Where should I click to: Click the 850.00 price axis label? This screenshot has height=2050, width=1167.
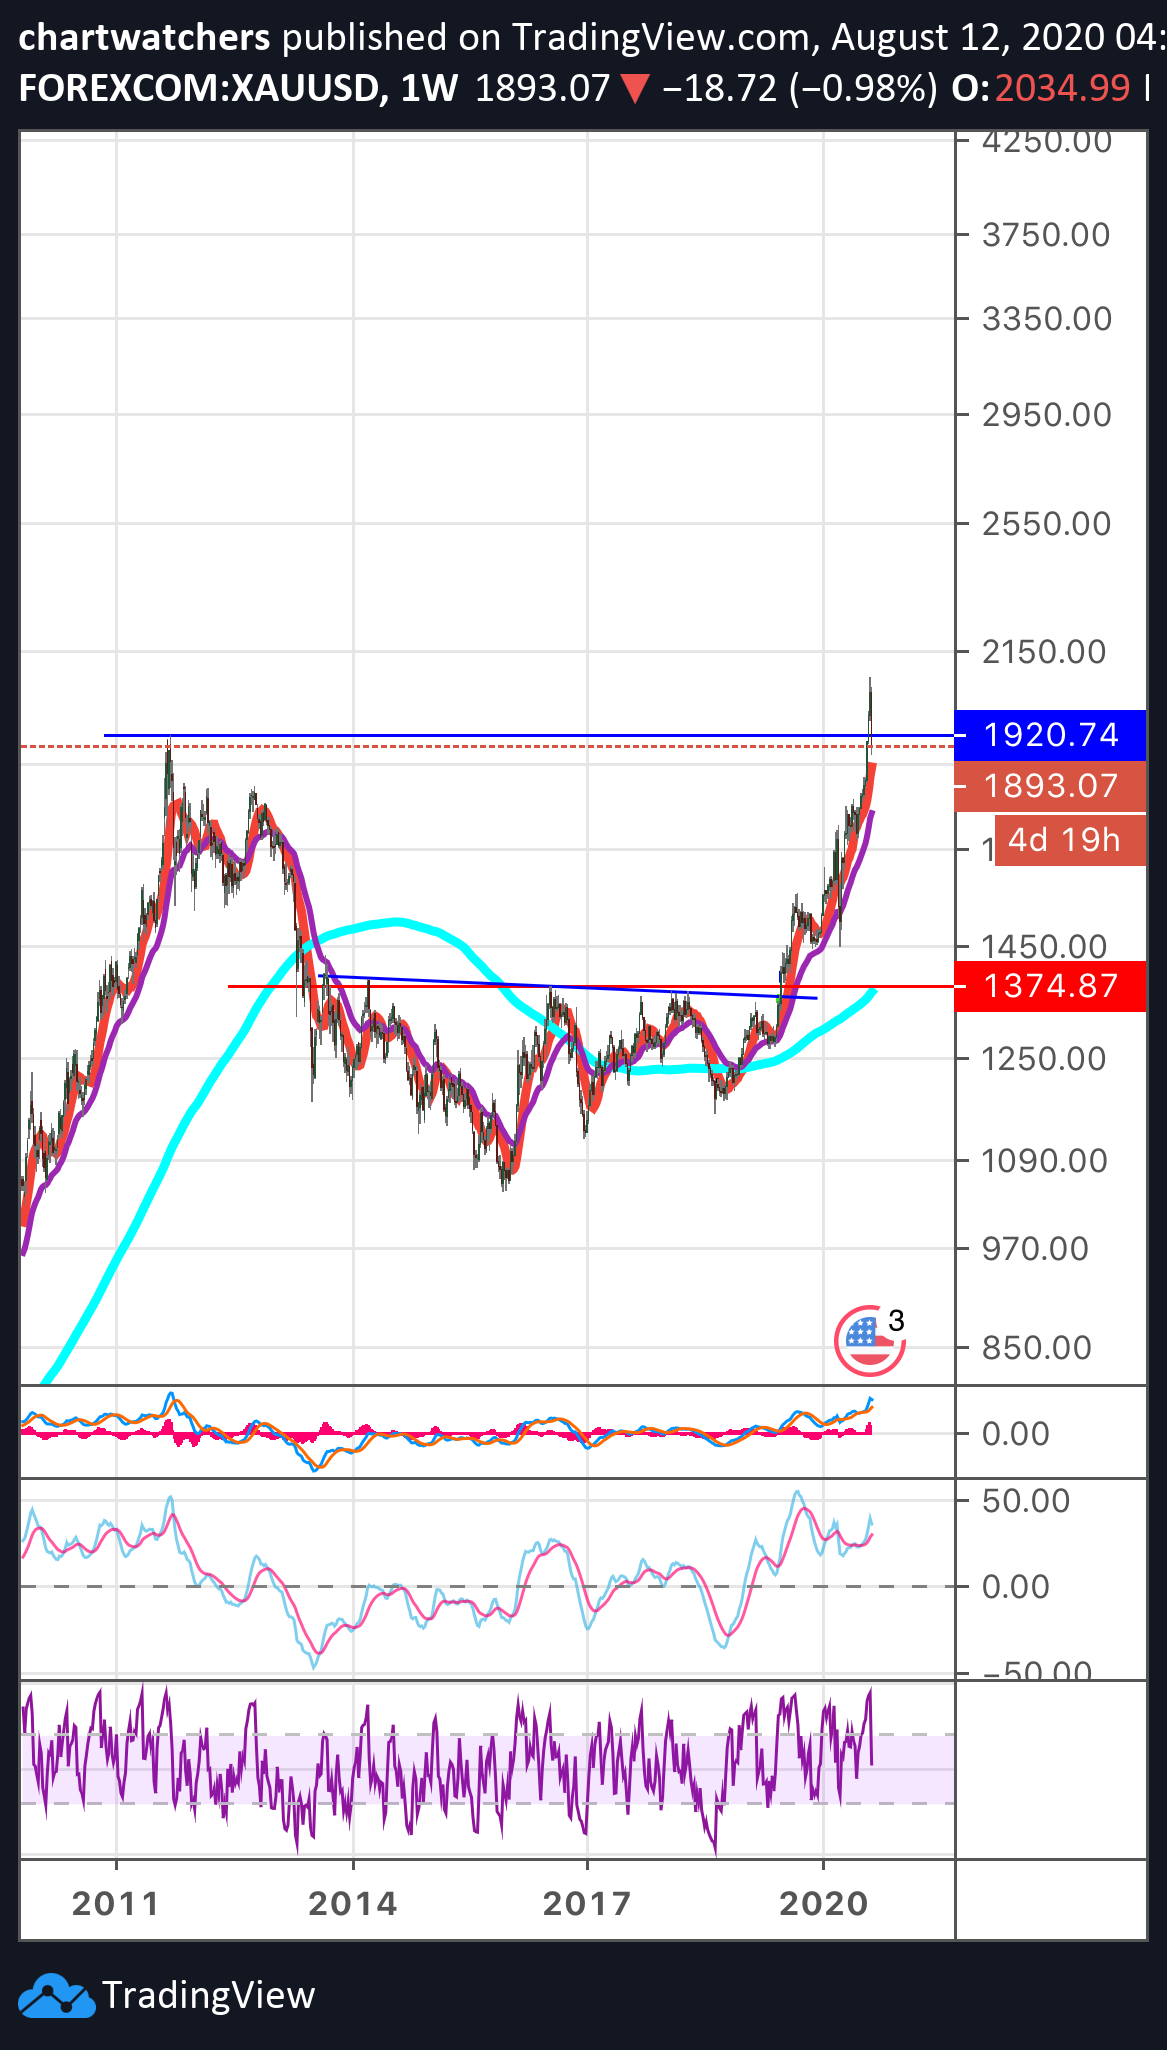click(x=1037, y=1347)
